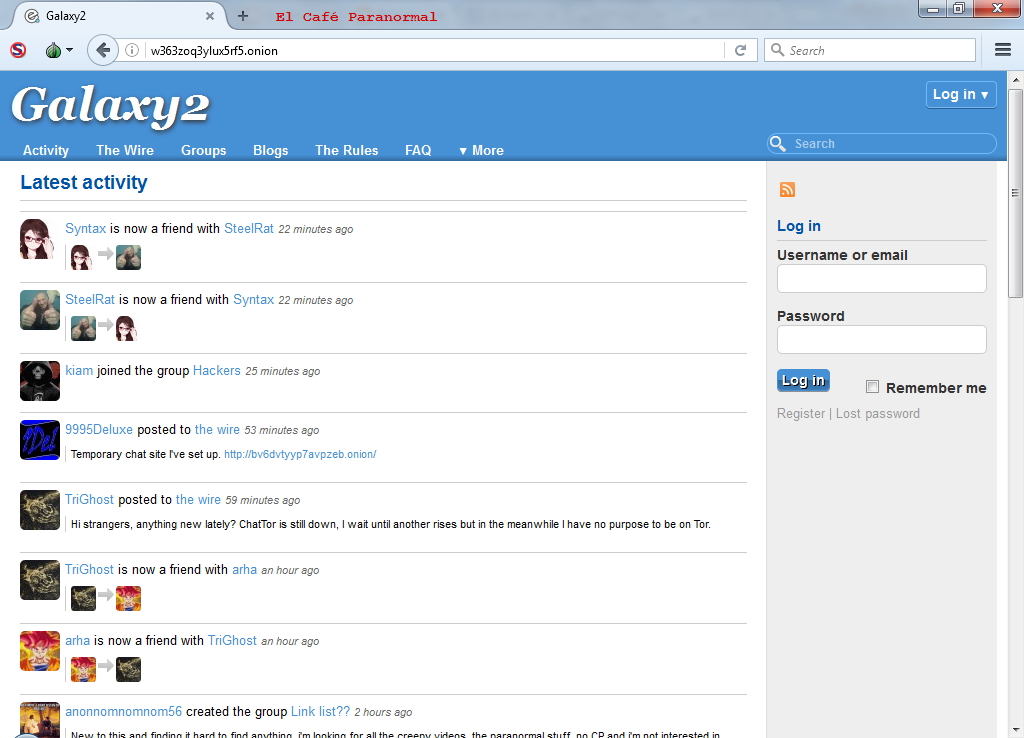Open the Tor onion button menu
Screen dimensions: 1024x738
click(x=58, y=50)
